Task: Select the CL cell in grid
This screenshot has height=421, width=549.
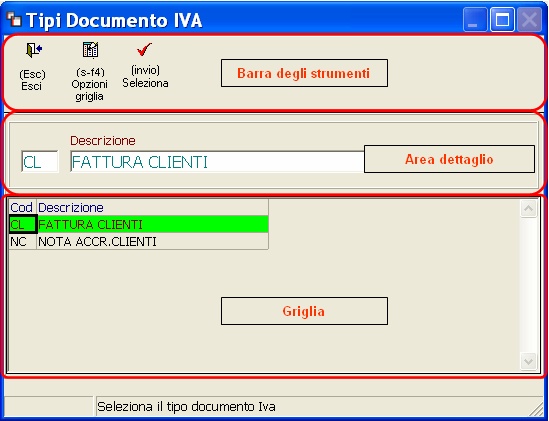Action: point(23,224)
